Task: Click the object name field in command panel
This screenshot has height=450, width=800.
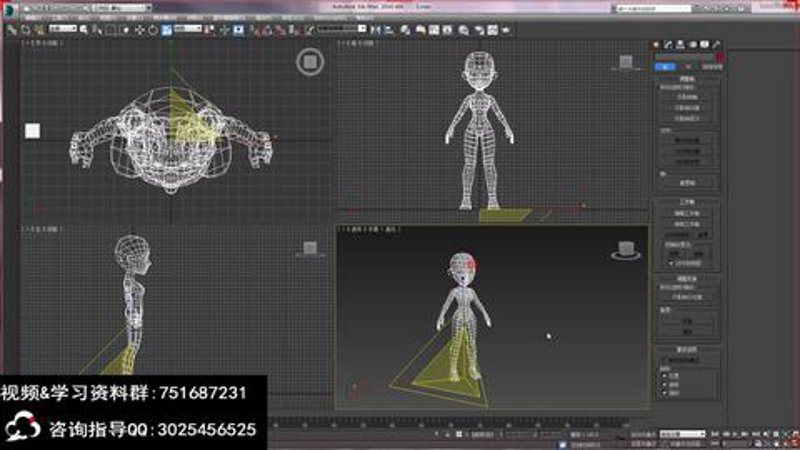Action: tap(684, 57)
